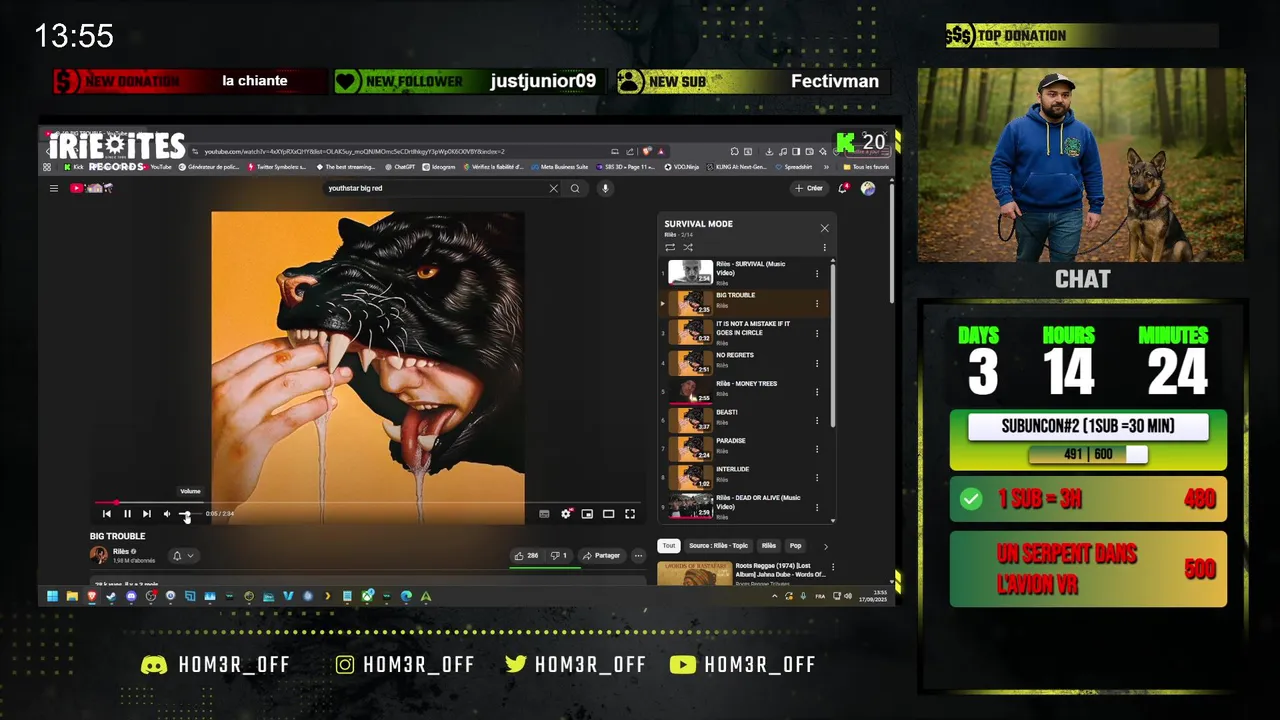Screen dimensions: 1280x720
Task: Open Steam from the taskbar
Action: pyautogui.click(x=111, y=597)
